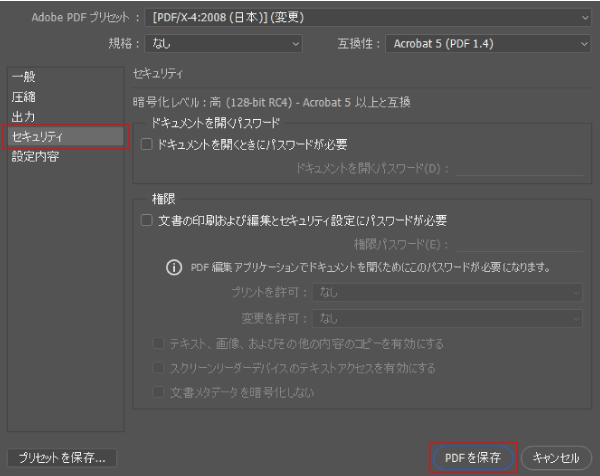Click the セキュリティ panel heading text

(x=158, y=74)
